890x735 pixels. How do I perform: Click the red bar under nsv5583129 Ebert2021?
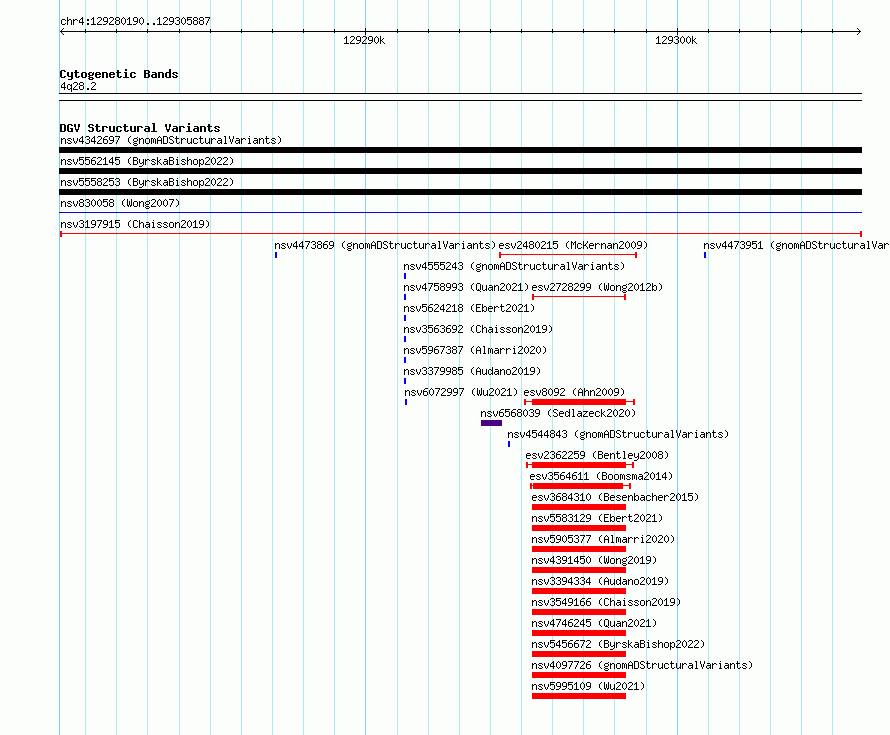pos(579,528)
